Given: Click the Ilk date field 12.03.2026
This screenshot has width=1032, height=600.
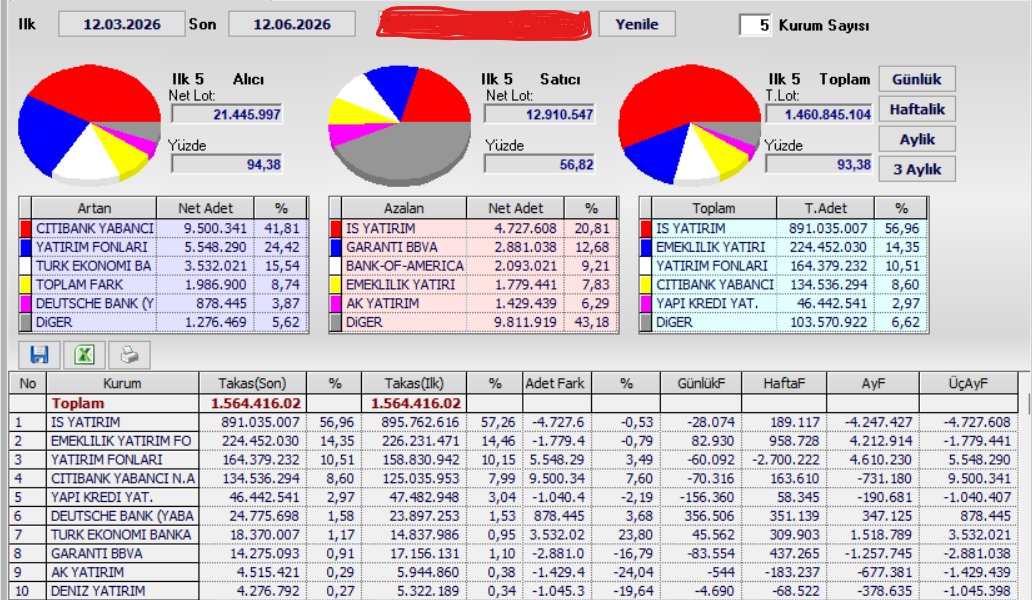Looking at the screenshot, I should pos(122,24).
